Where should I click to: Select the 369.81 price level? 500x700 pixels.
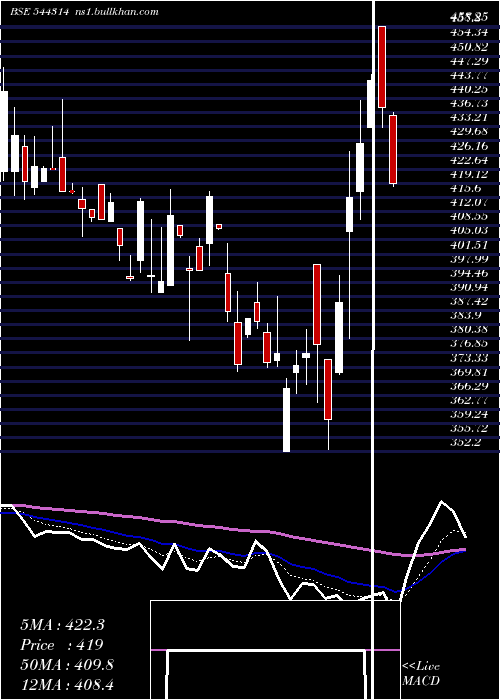tap(468, 373)
